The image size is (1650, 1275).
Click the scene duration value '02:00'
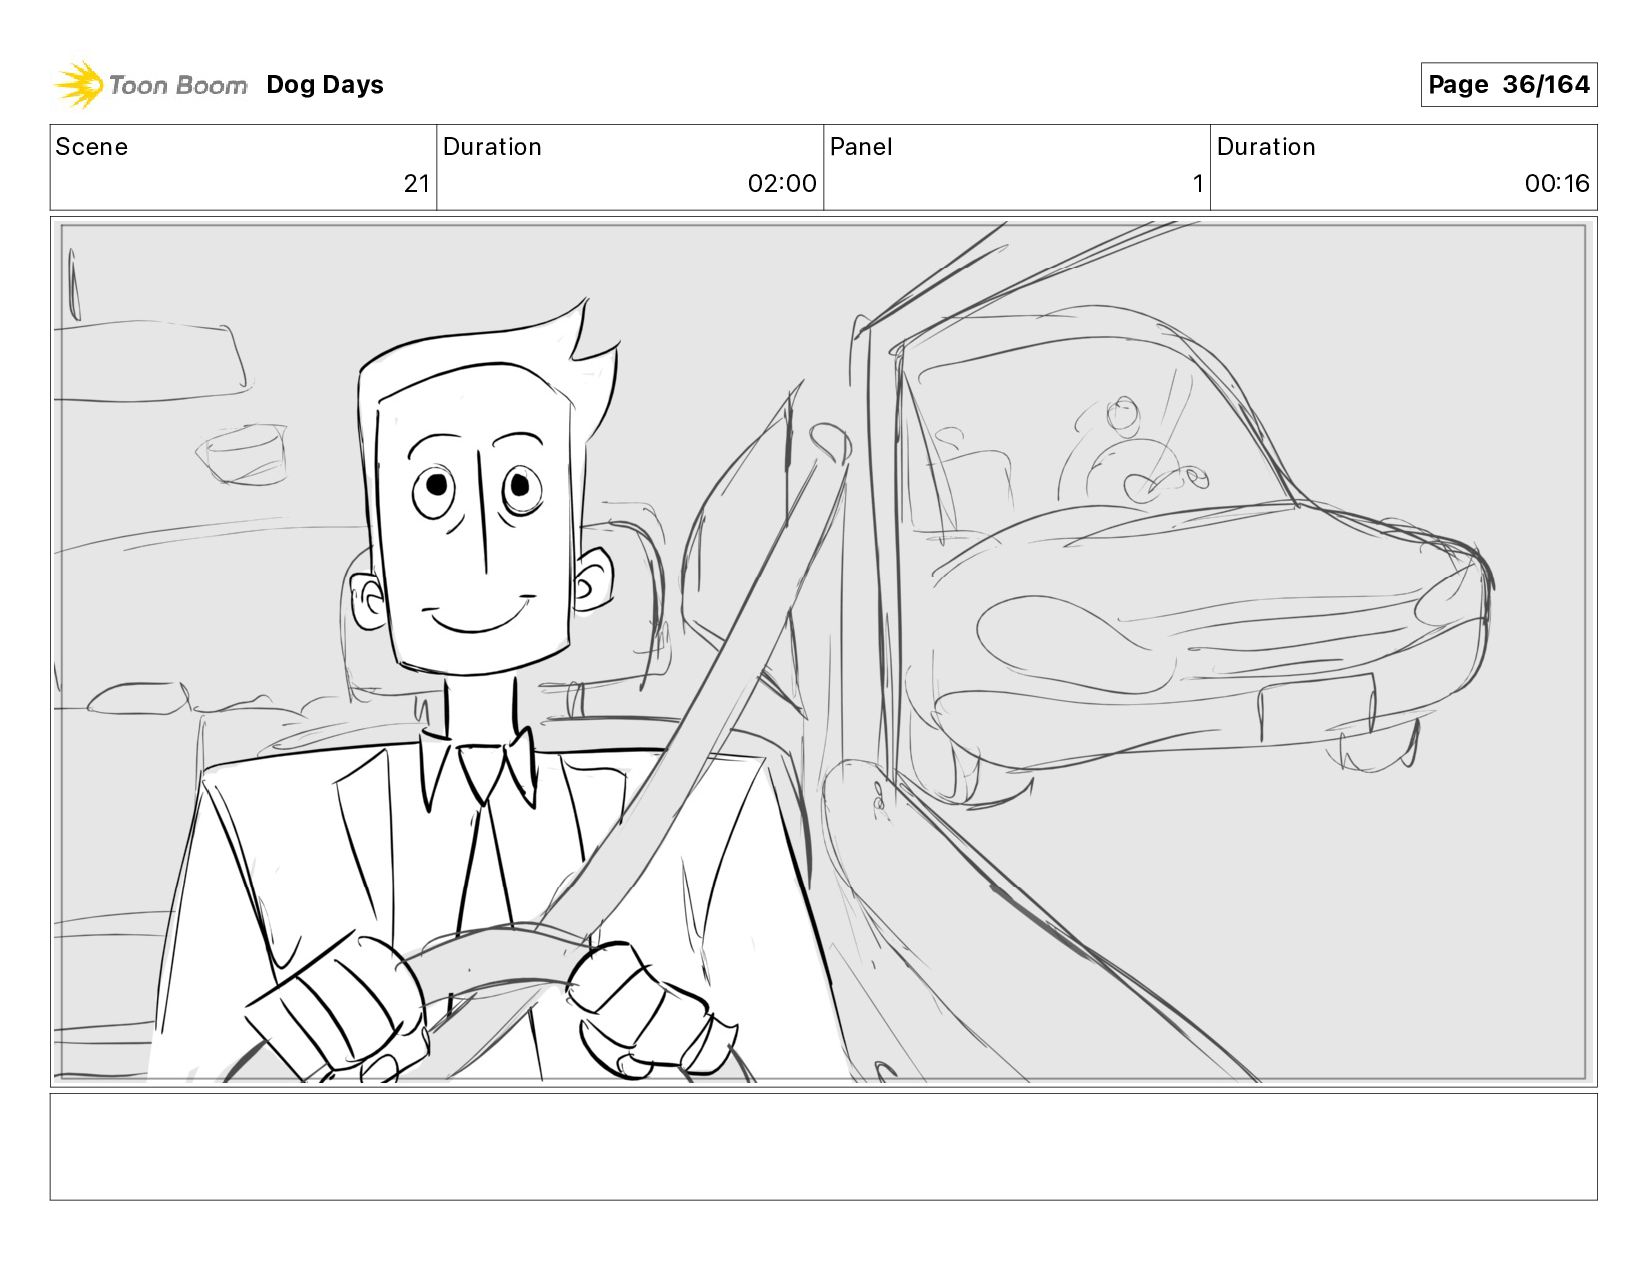tap(782, 183)
